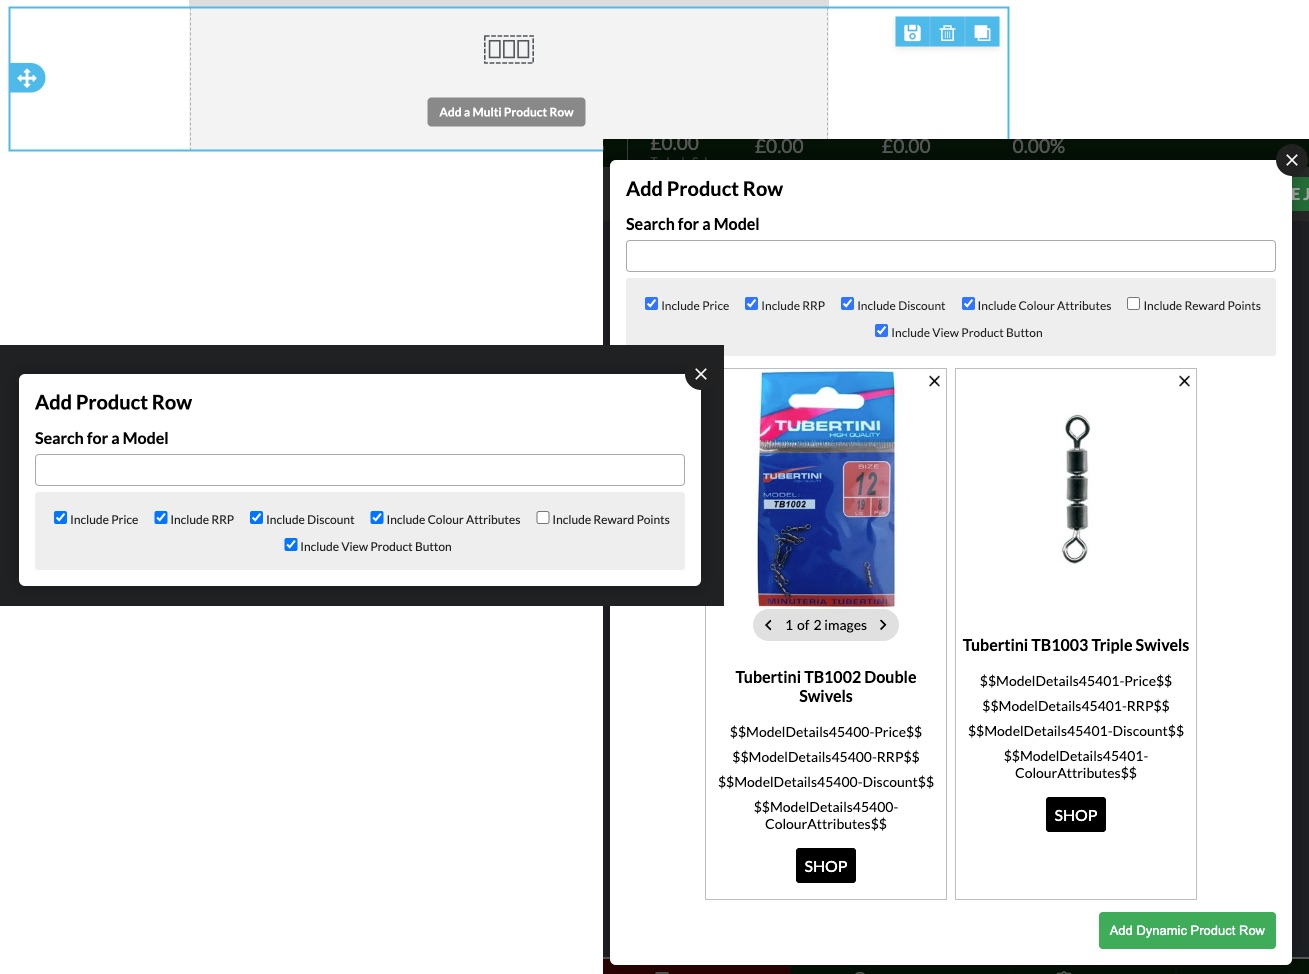This screenshot has height=974, width=1309.
Task: Toggle Include Discount in right dialog
Action: pos(847,304)
